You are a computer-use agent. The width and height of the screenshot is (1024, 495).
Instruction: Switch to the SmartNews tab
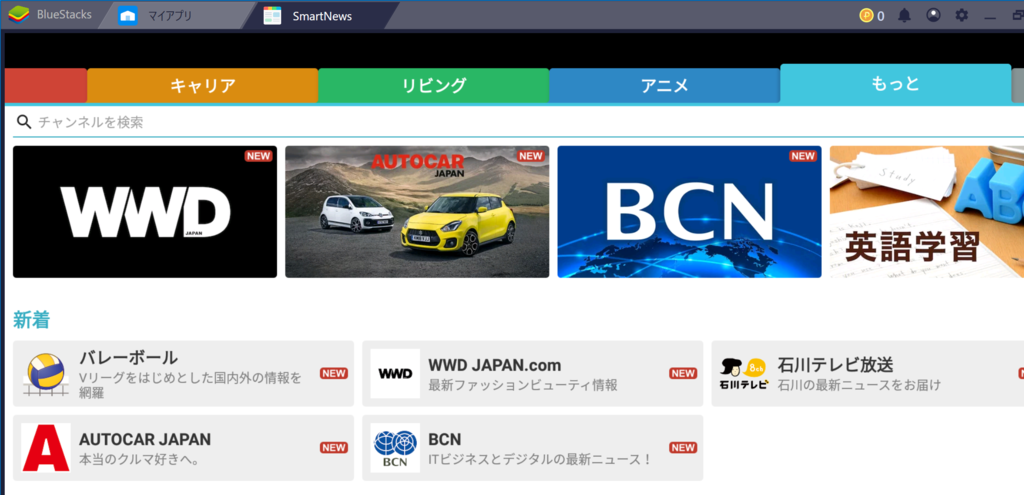click(x=321, y=16)
